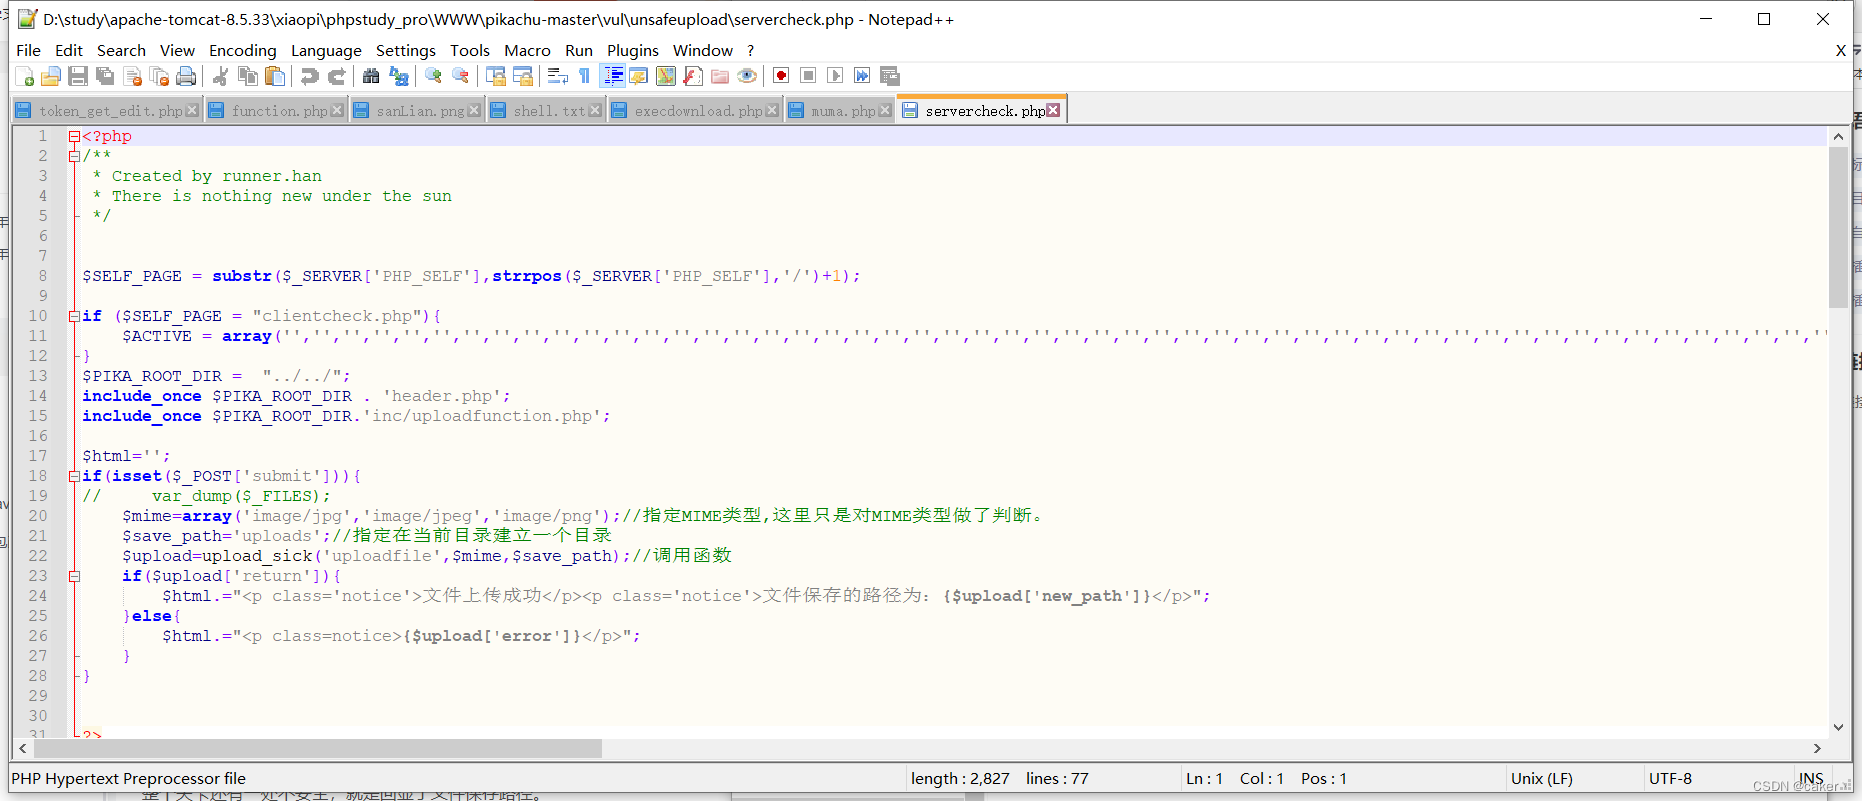Screen dimensions: 1862x801
Task: Switch to the function.php tab
Action: tap(276, 111)
